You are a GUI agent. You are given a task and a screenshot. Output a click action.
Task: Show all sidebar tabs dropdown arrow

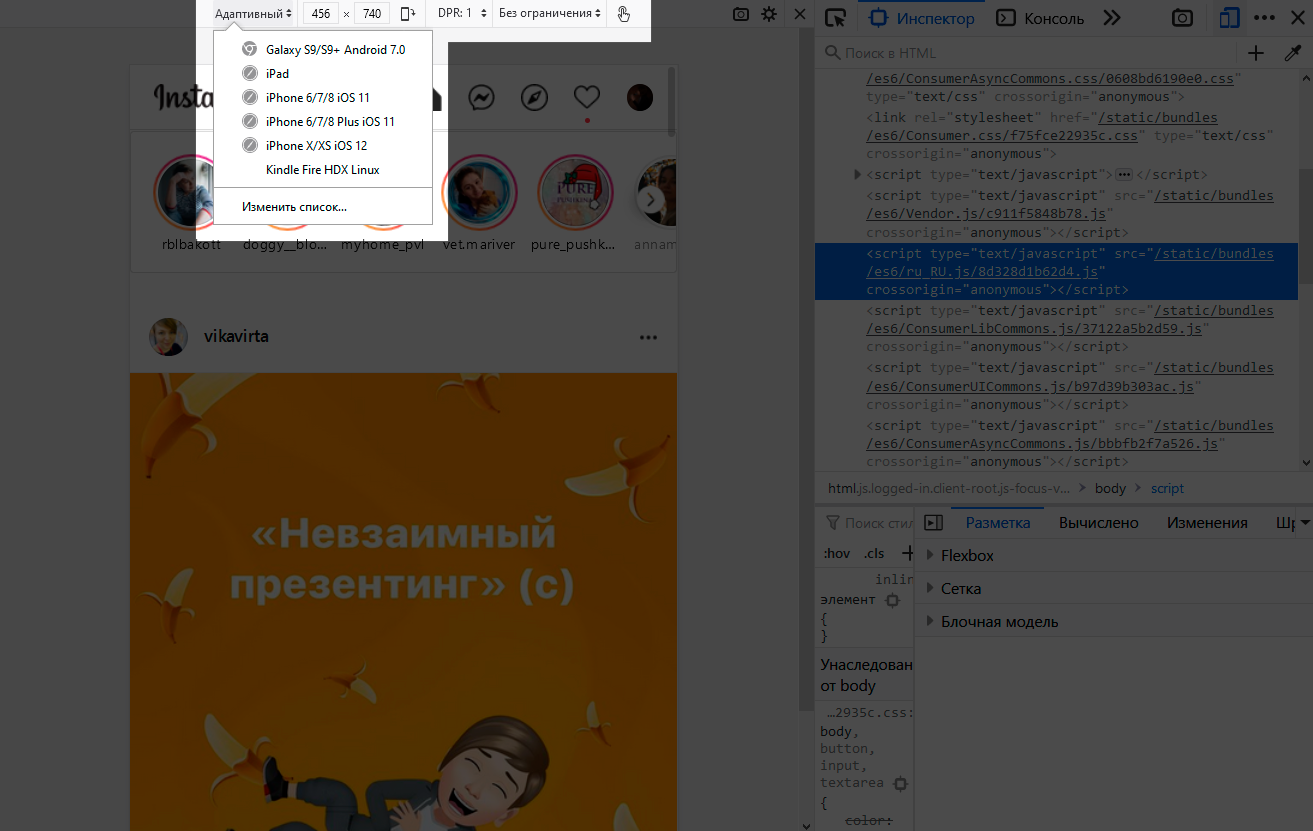pyautogui.click(x=1304, y=522)
